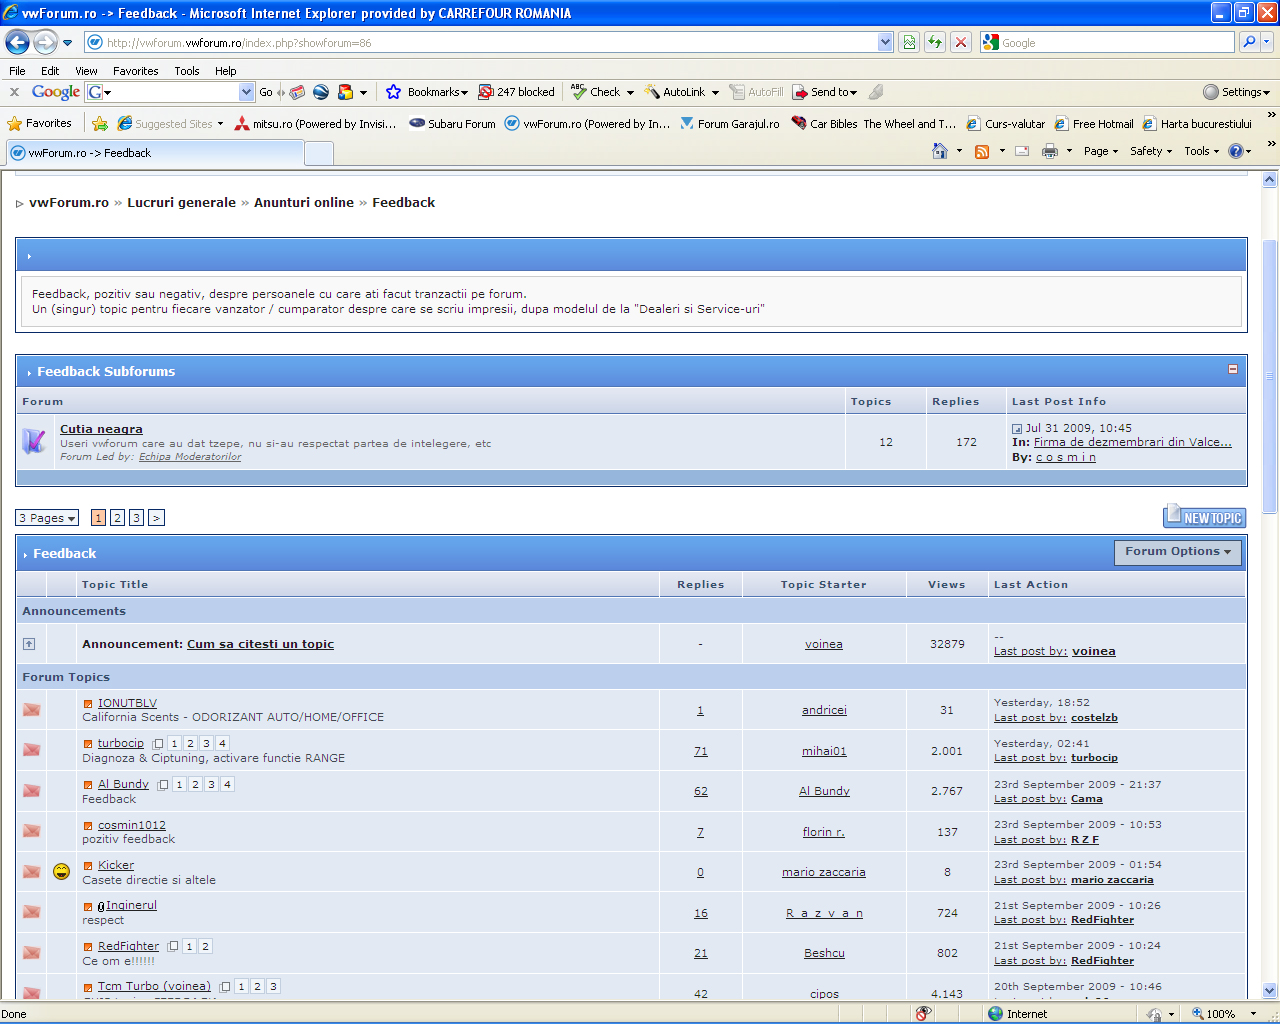1280x1024 pixels.
Task: Open the Page menu dropdown
Action: 1101,151
